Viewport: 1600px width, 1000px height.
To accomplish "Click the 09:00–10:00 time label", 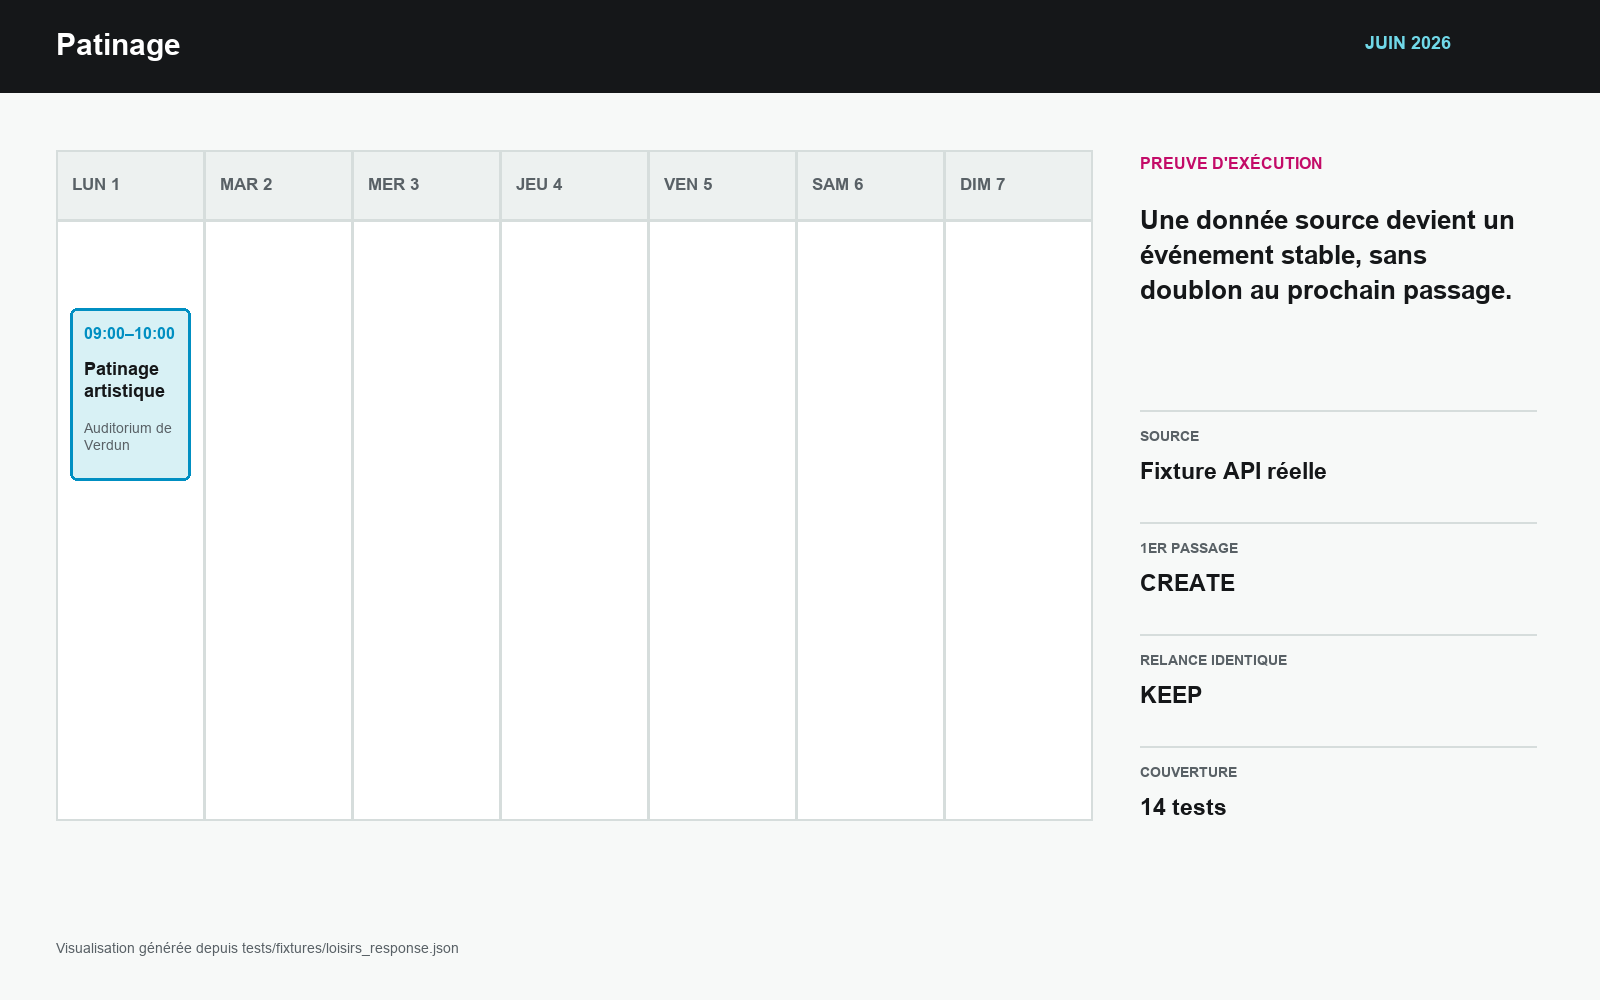I will [129, 333].
